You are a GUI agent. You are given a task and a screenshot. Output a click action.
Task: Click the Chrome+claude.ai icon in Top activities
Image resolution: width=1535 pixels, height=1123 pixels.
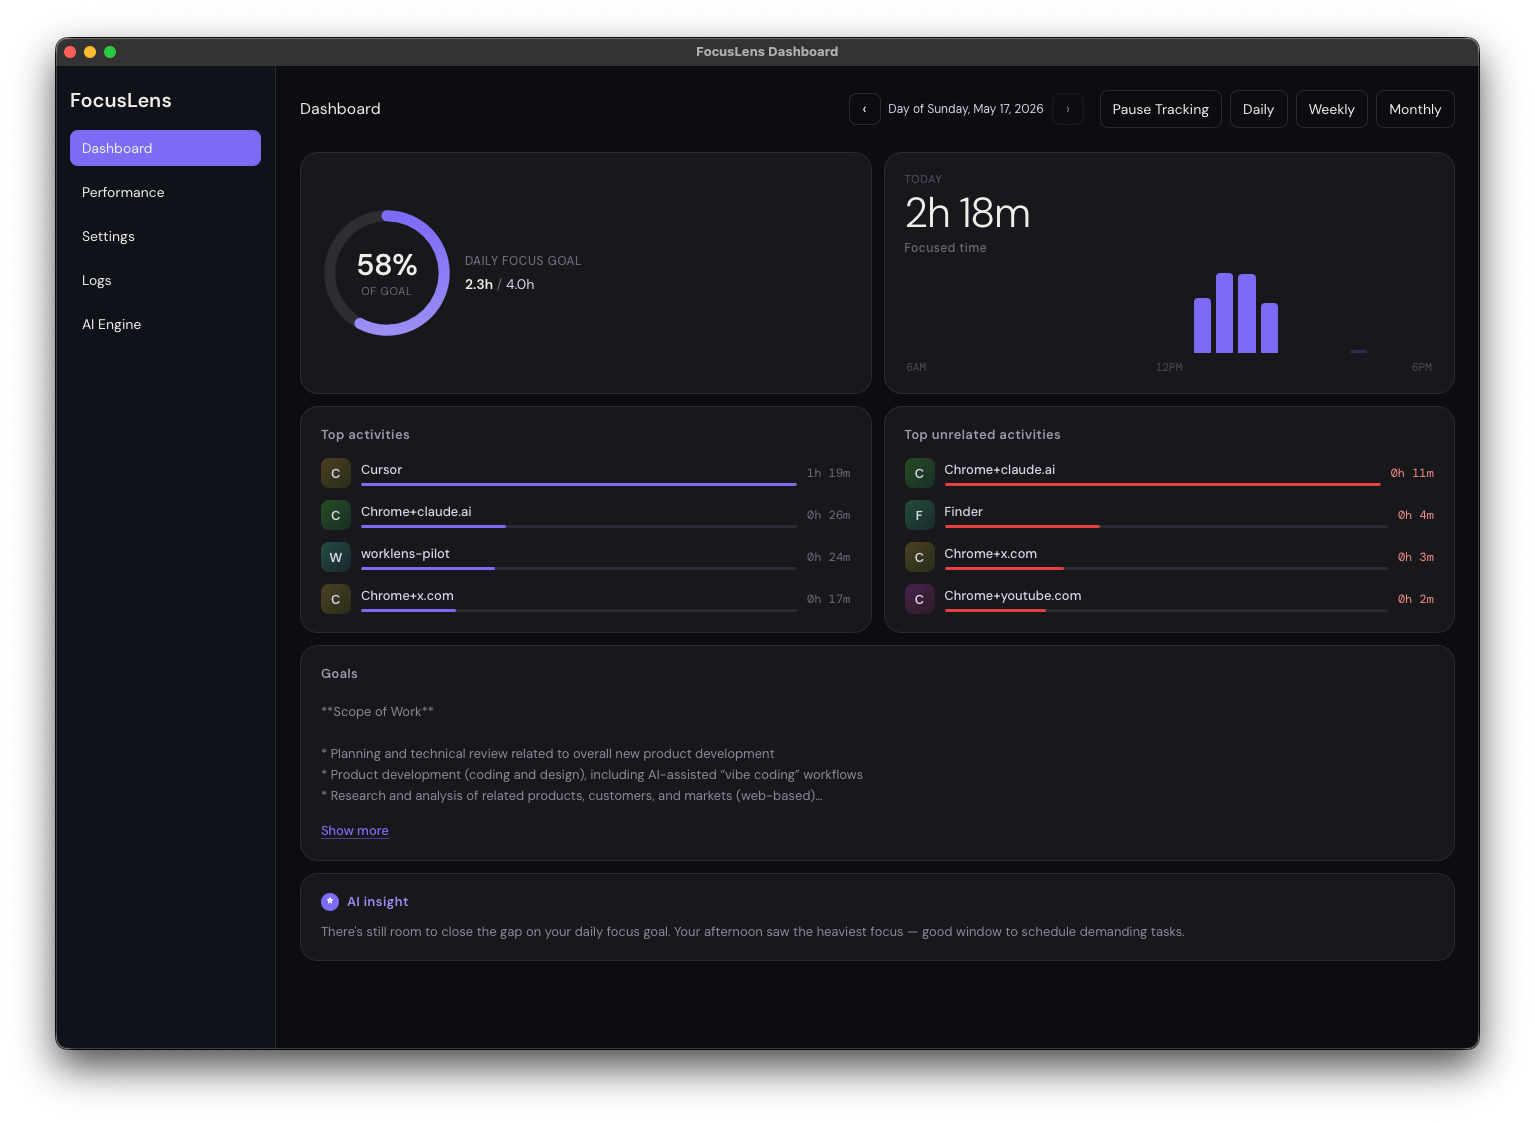point(336,515)
